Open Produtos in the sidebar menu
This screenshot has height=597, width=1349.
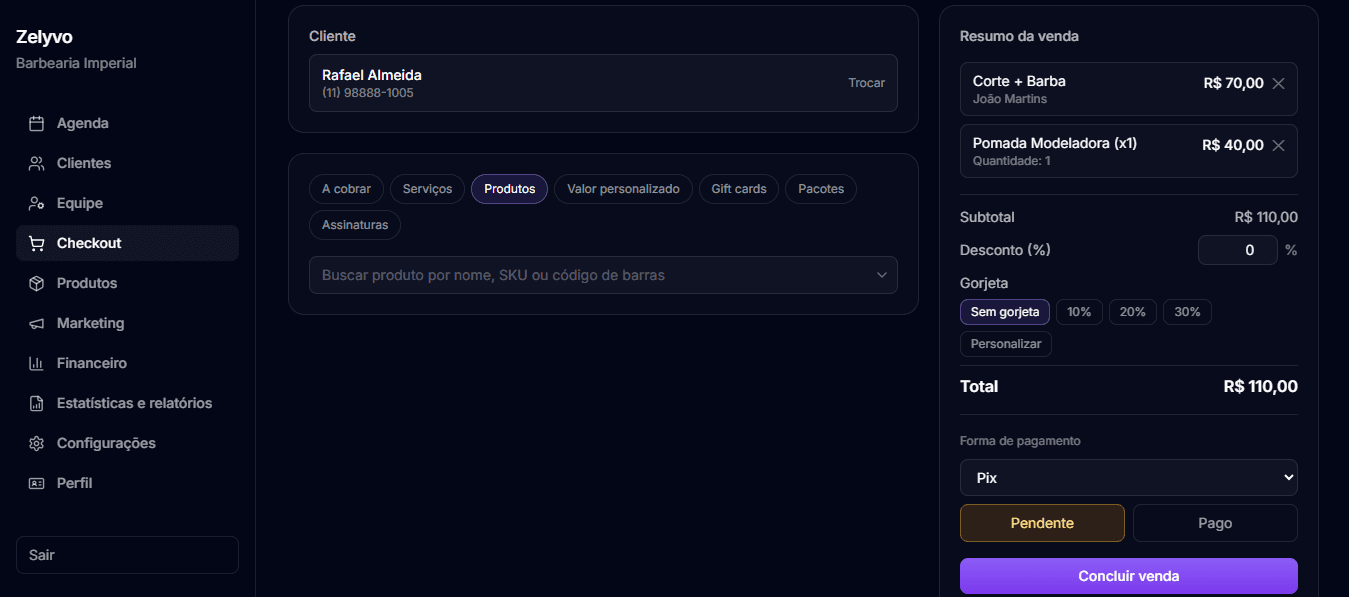tap(127, 284)
